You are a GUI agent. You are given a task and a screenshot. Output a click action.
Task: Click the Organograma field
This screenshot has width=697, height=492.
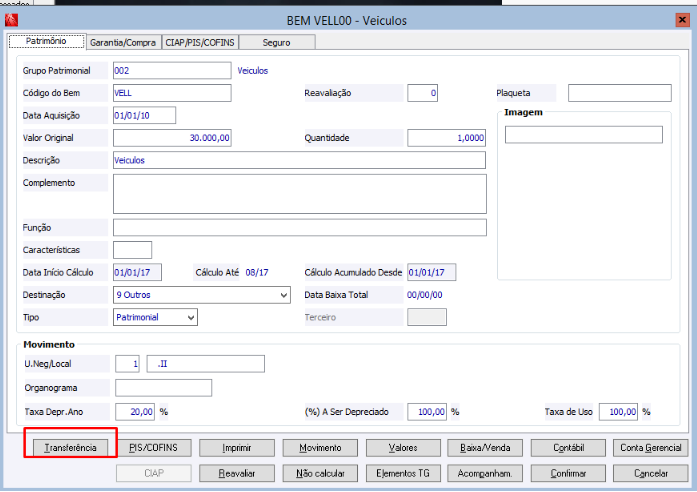pos(164,388)
